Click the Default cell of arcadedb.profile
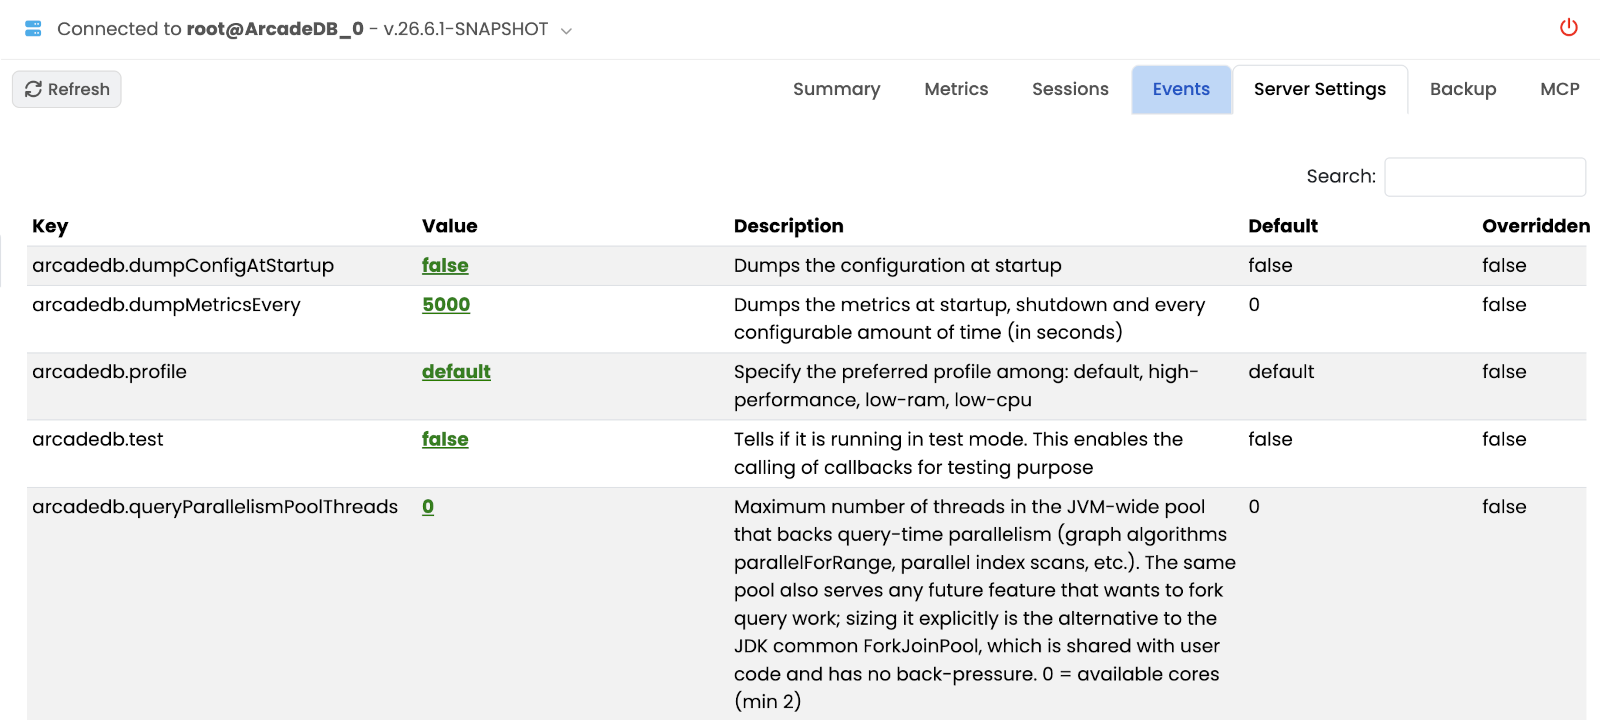 1281,371
